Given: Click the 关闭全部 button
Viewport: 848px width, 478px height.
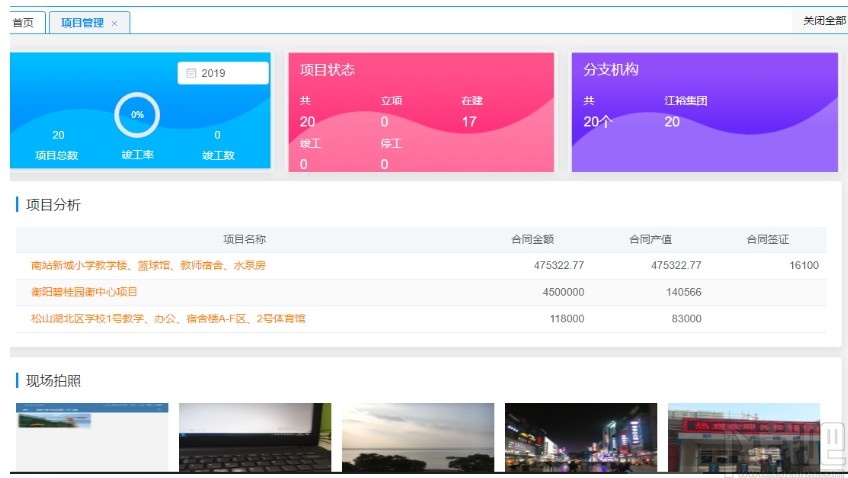Looking at the screenshot, I should pos(824,21).
